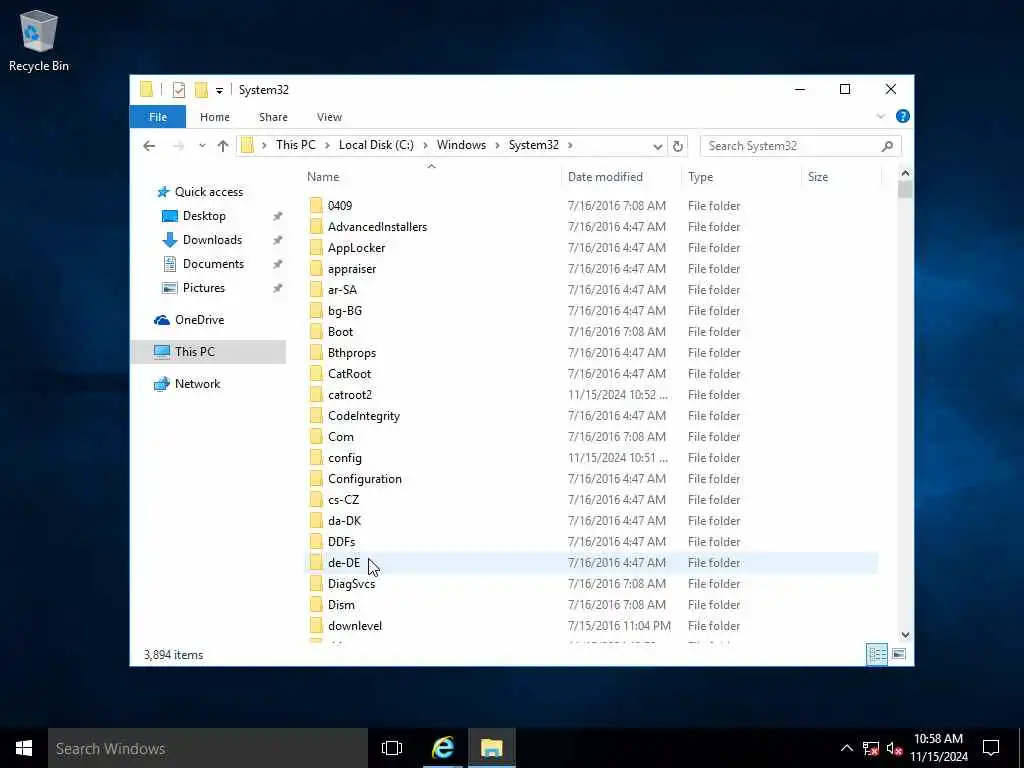Viewport: 1024px width, 768px height.
Task: Click scrollbar down arrow in file list
Action: click(905, 635)
